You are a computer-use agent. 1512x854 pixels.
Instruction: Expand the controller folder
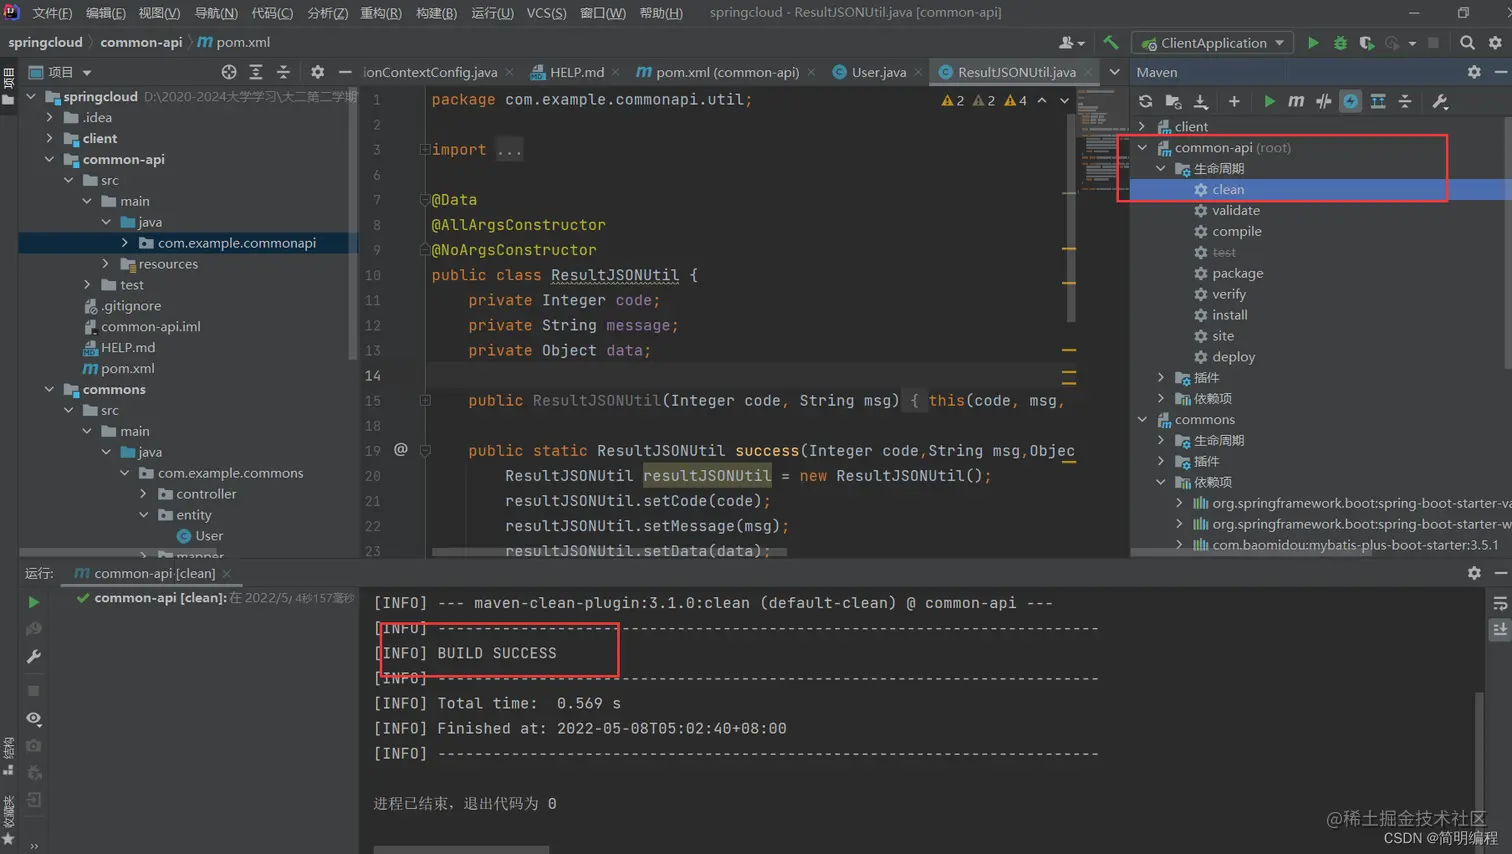(x=144, y=494)
